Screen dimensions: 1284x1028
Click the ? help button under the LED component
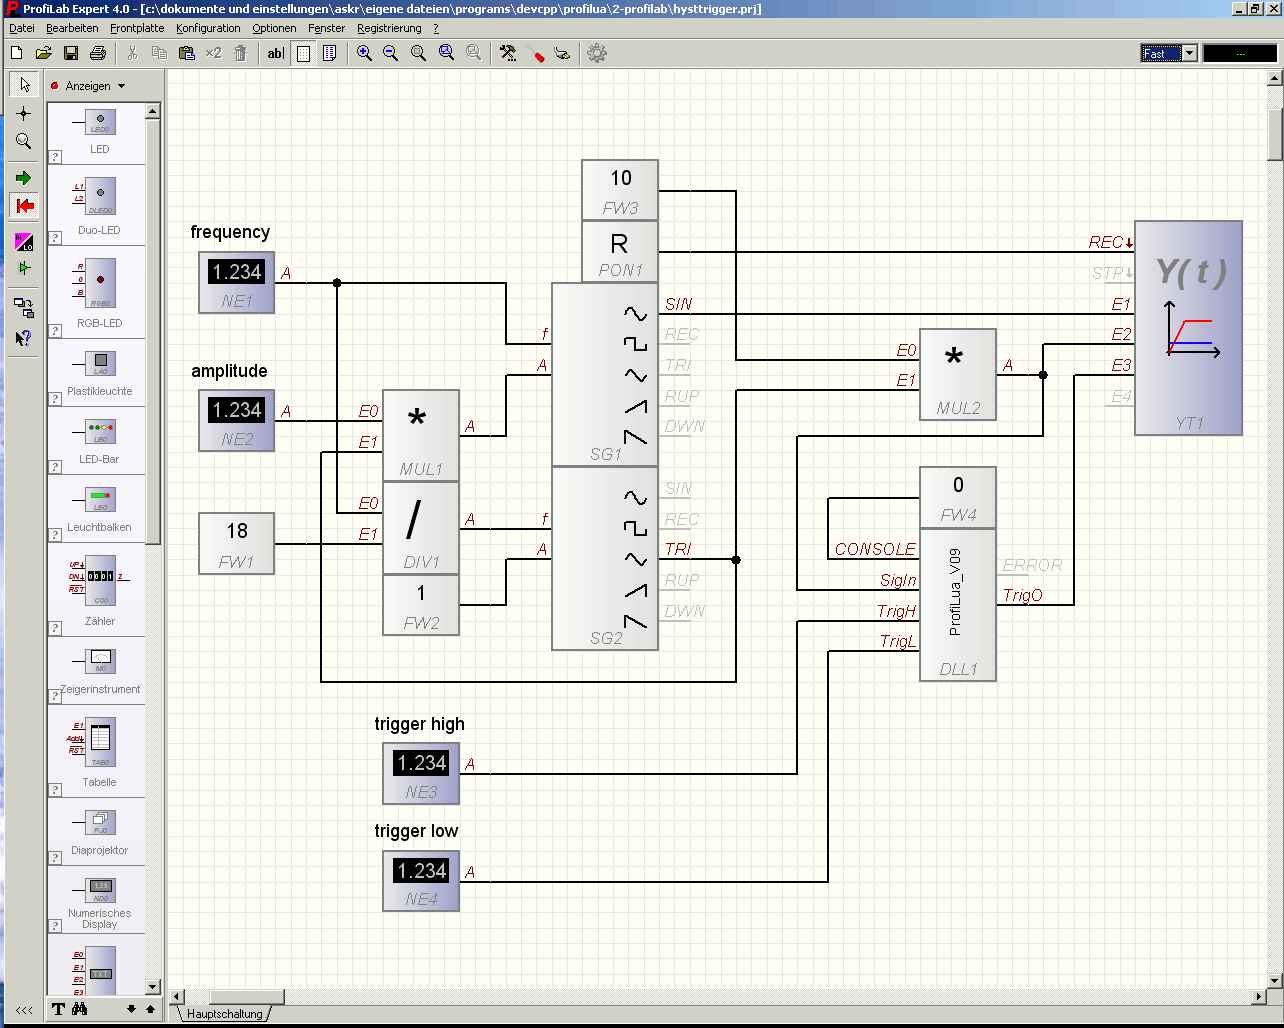[x=54, y=155]
